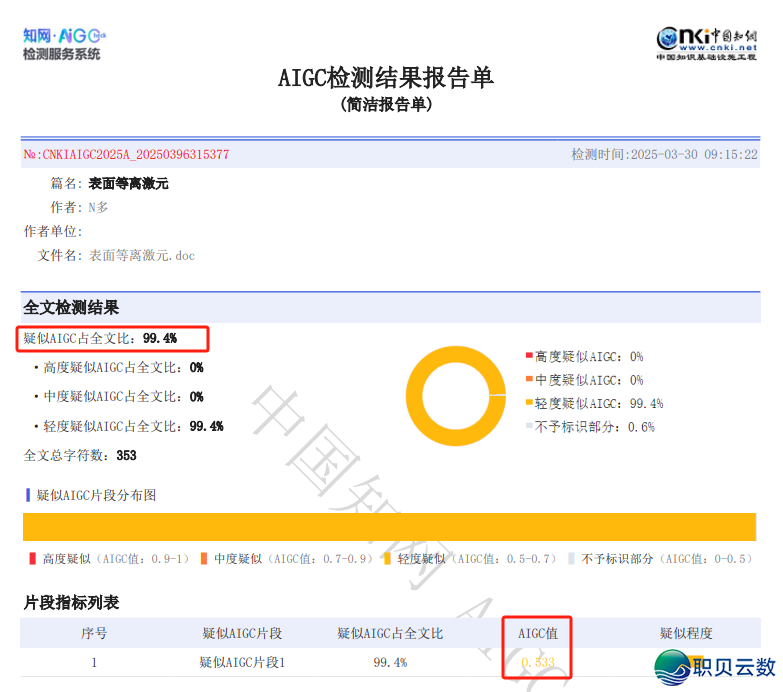783x692 pixels.
Task: Open the file name 表面等离激元.doc
Action: pos(142,256)
